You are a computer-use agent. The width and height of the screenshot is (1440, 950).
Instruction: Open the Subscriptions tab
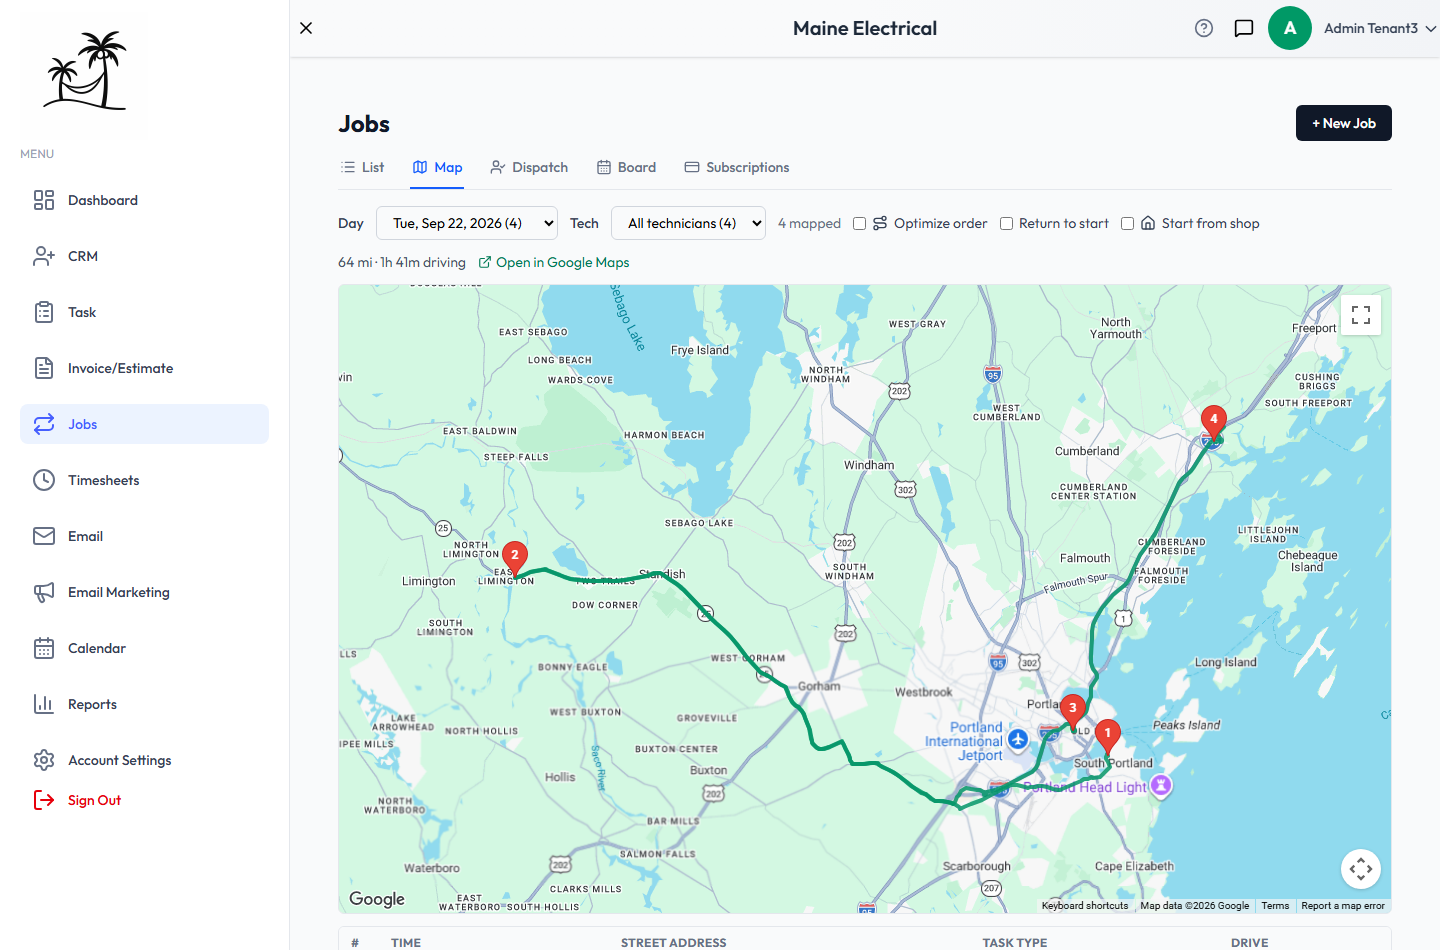pos(737,167)
